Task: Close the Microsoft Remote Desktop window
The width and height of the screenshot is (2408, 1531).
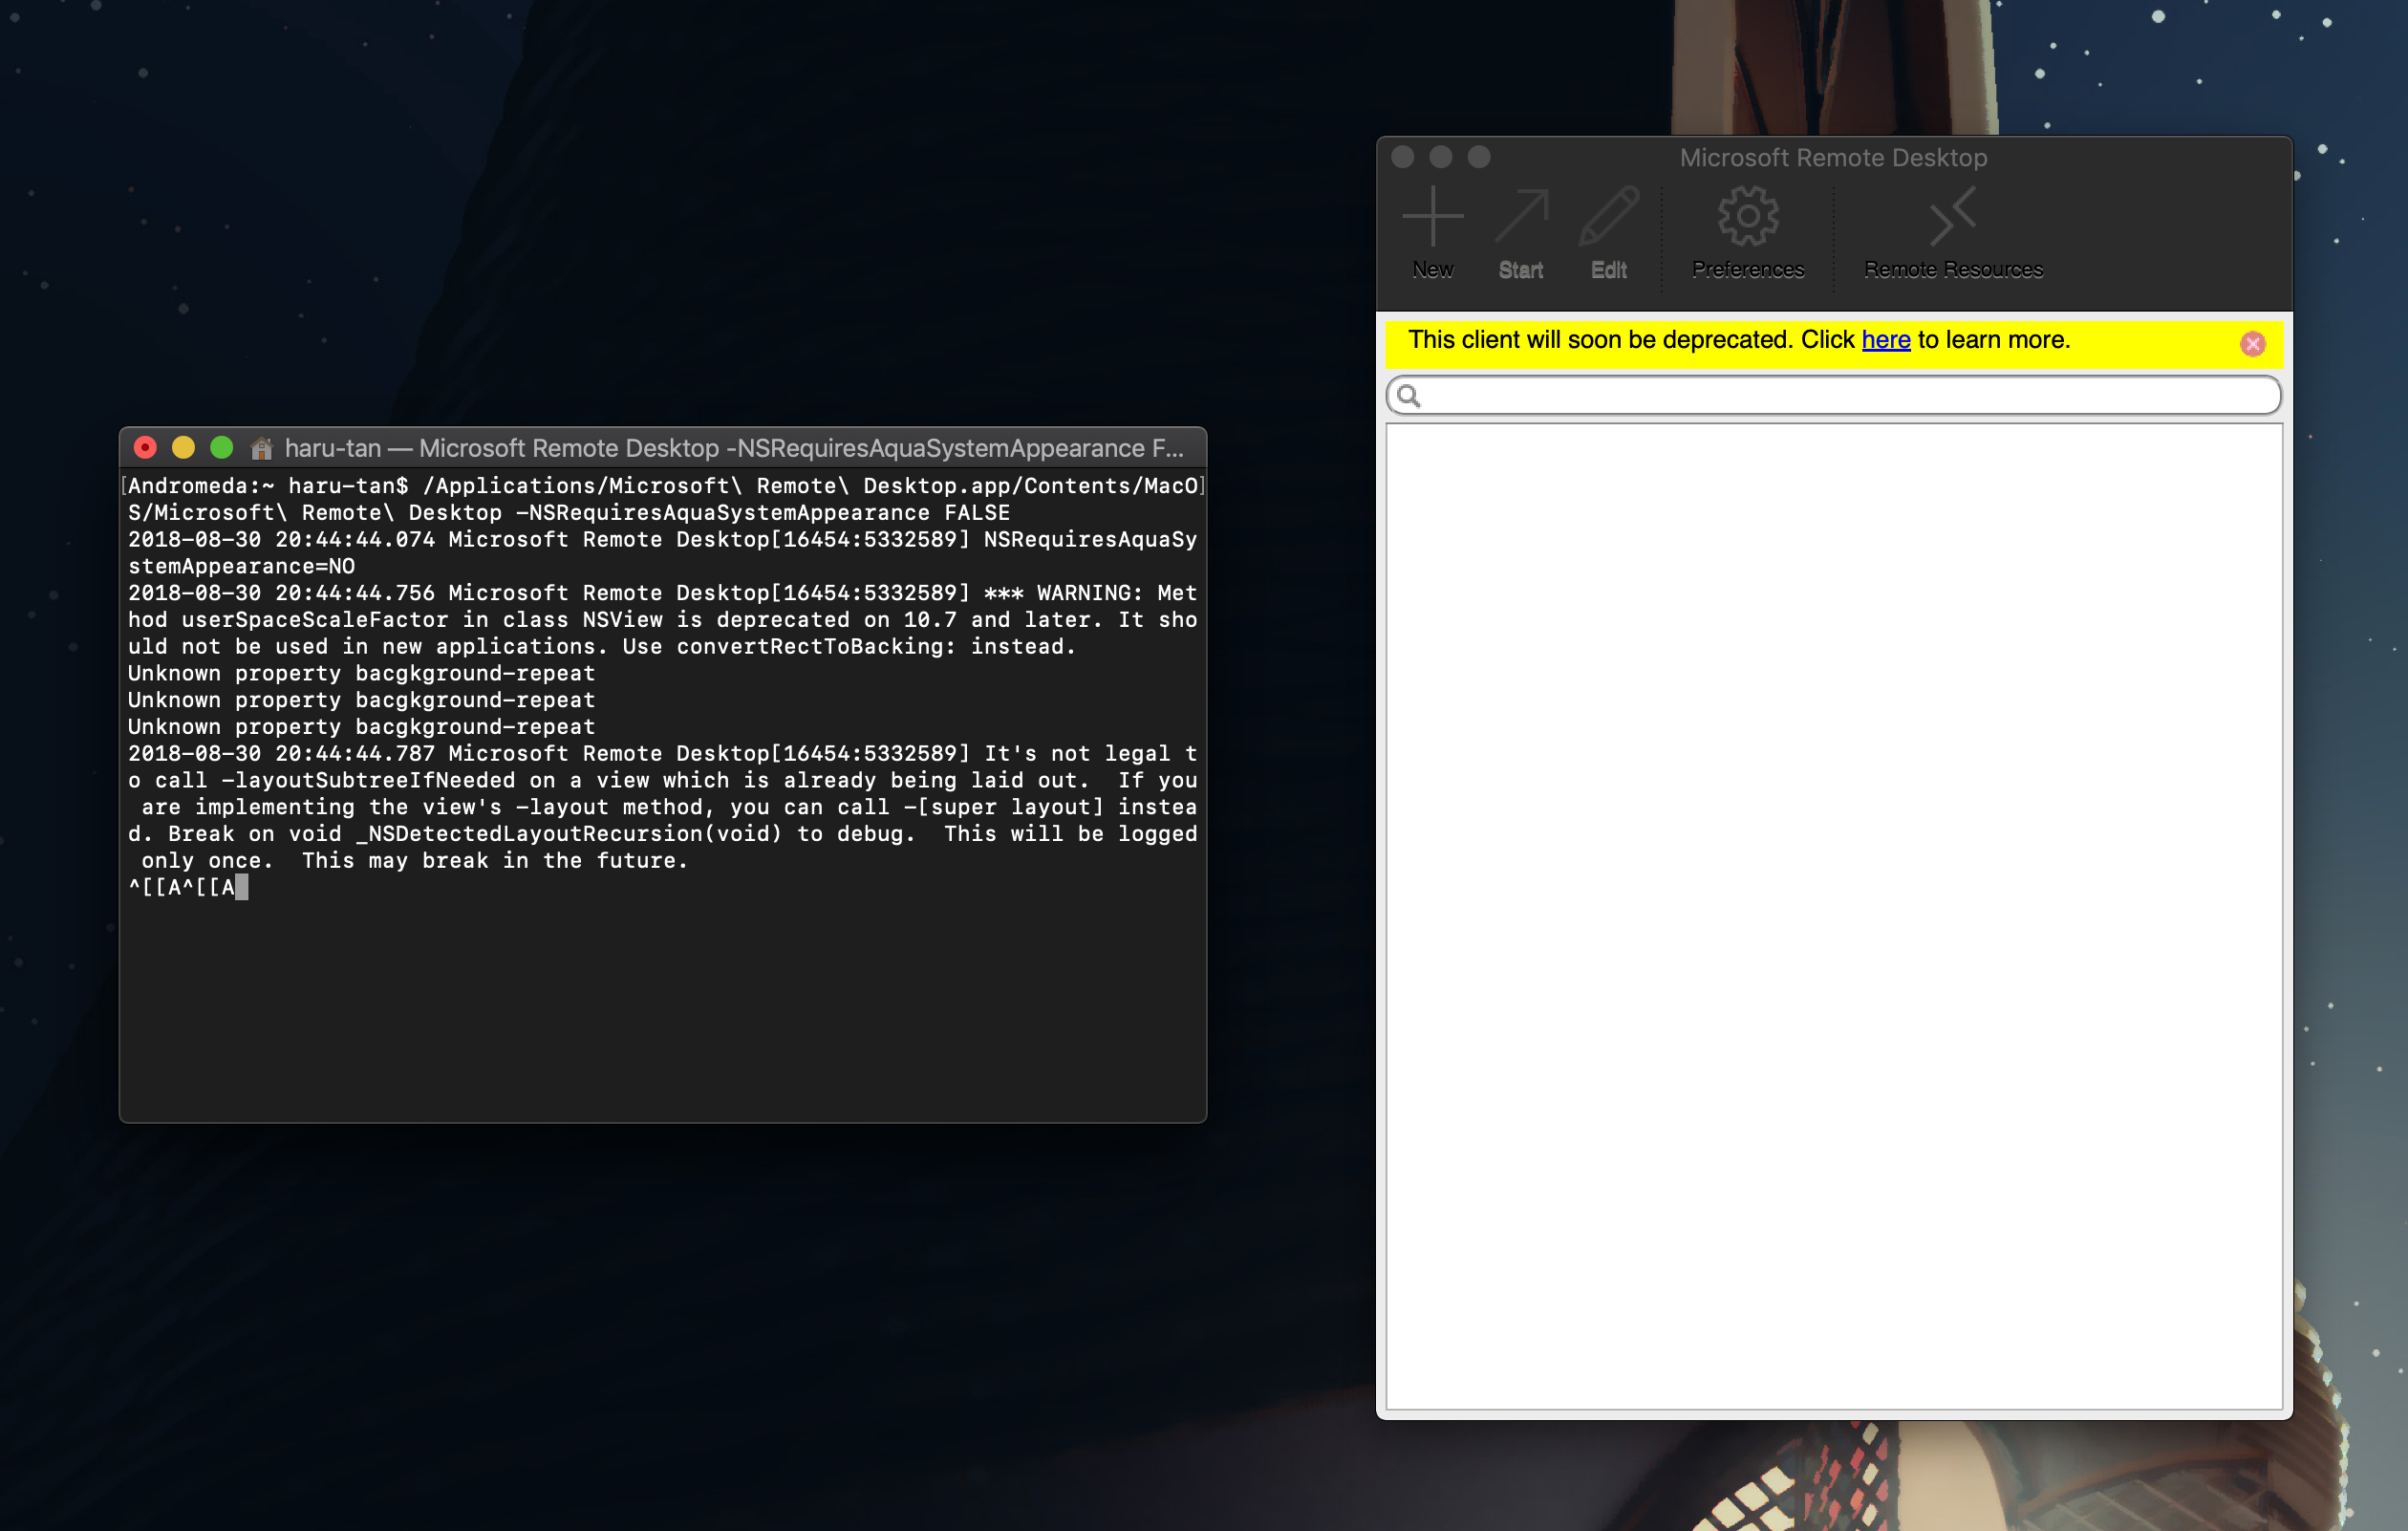Action: 1402,157
